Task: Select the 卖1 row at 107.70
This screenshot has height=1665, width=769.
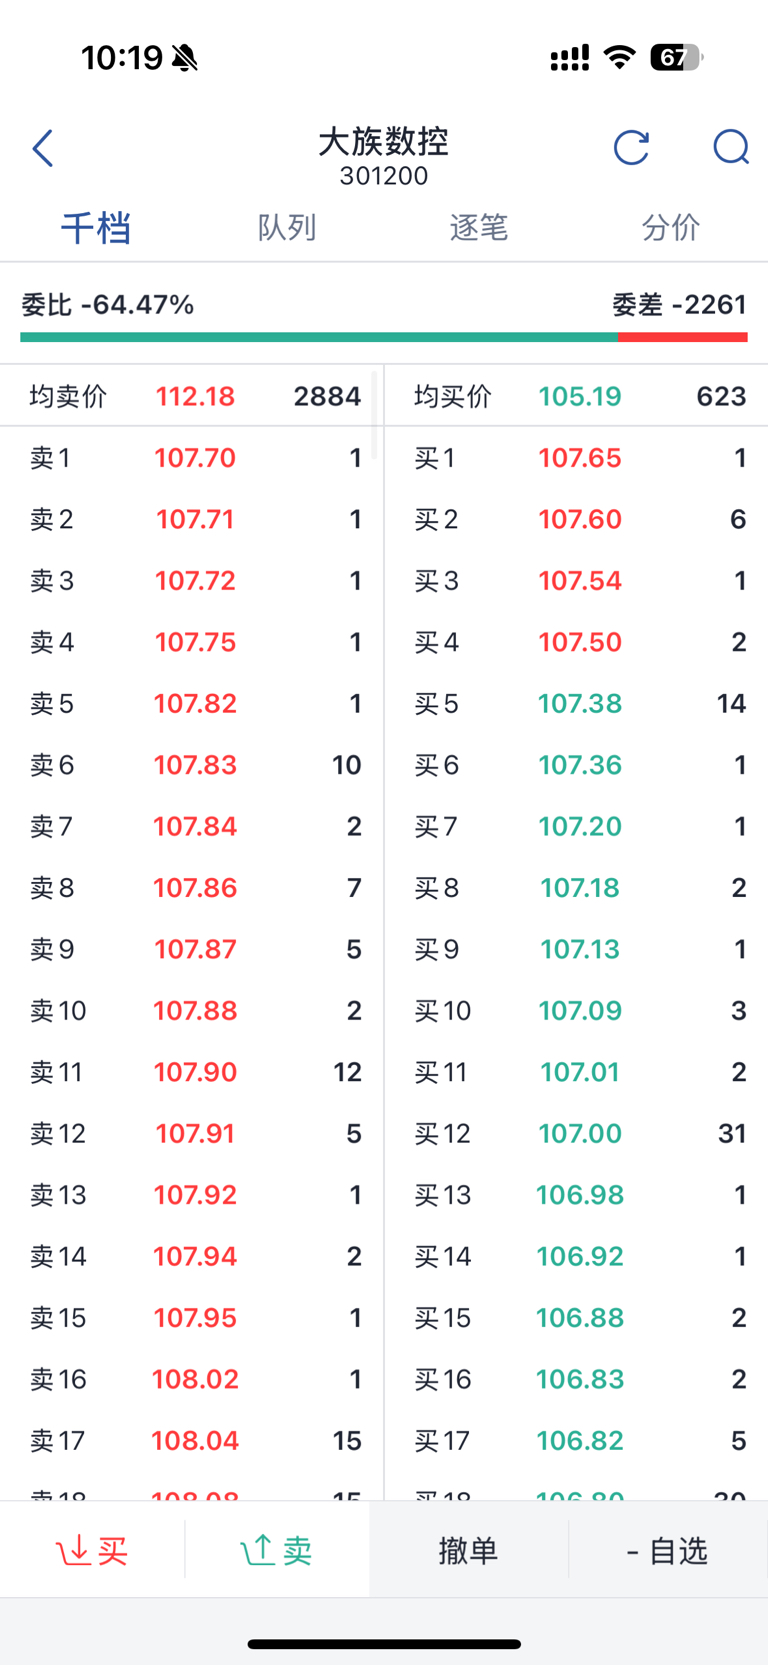Action: point(192,458)
